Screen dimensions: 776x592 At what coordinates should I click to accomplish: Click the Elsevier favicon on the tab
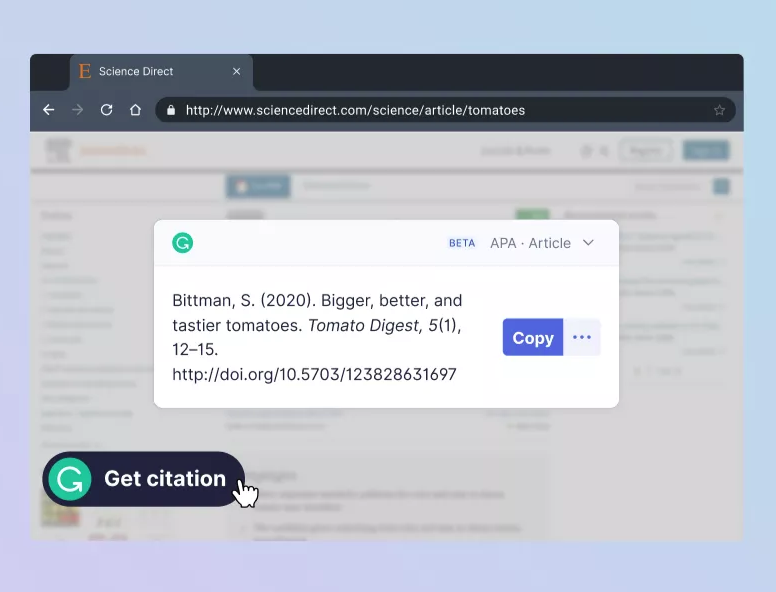85,71
